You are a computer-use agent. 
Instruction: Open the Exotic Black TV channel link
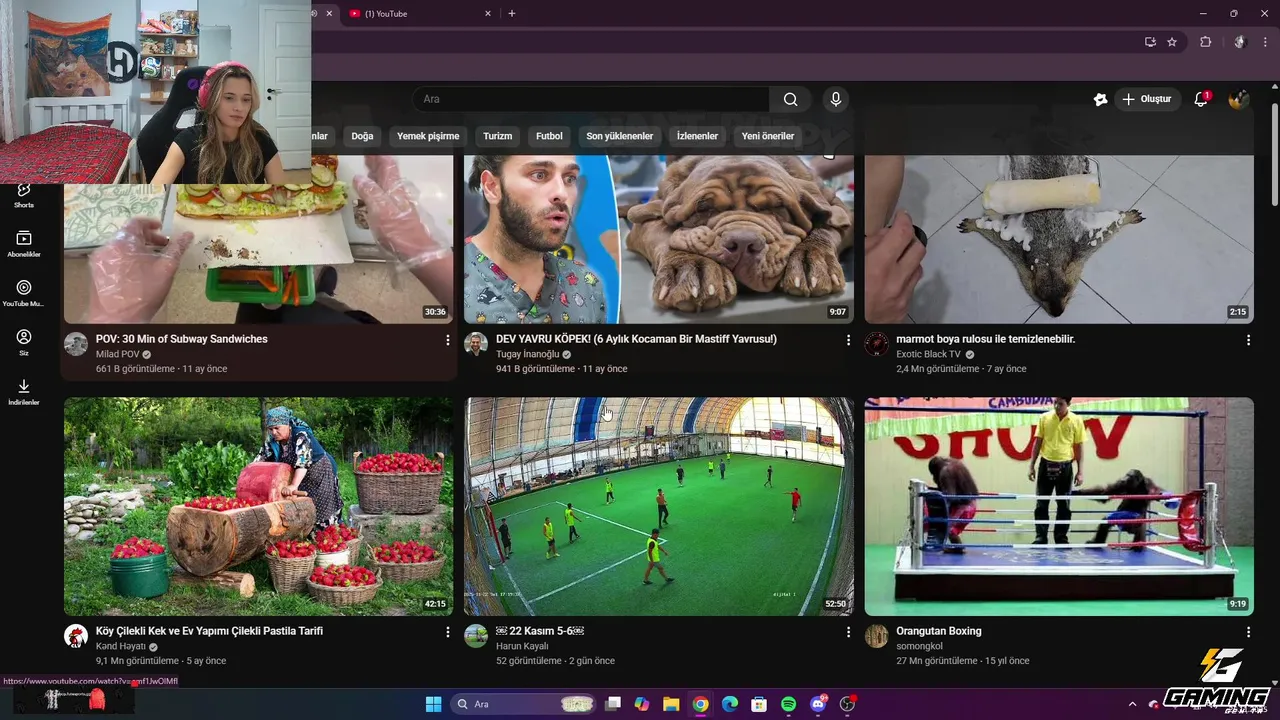tap(928, 354)
